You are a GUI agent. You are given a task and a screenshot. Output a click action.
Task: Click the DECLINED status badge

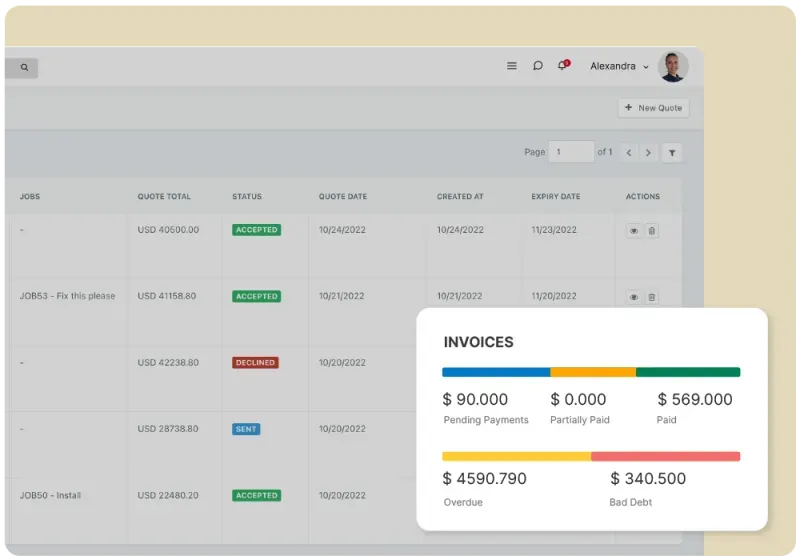coord(255,363)
